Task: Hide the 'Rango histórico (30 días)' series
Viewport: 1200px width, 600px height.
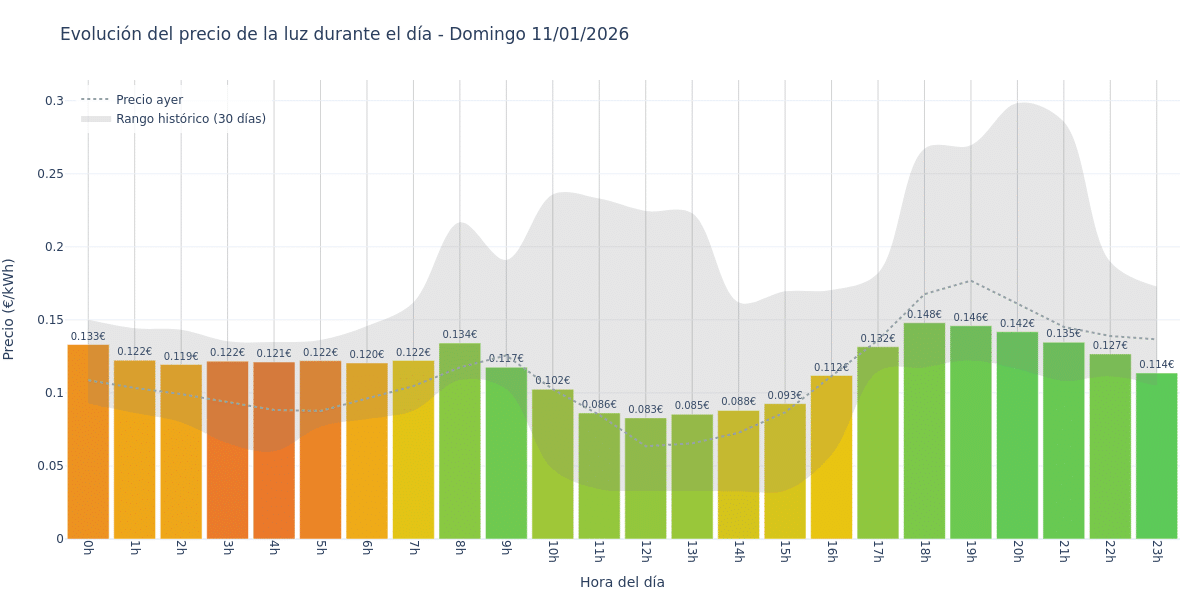Action: 190,119
